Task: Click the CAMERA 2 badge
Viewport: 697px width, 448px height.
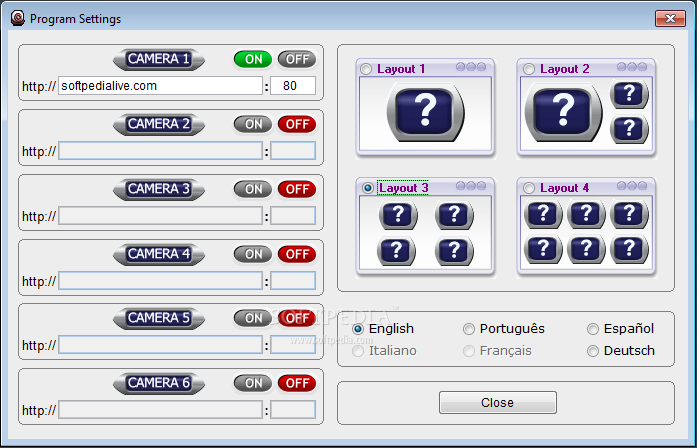Action: [x=159, y=124]
